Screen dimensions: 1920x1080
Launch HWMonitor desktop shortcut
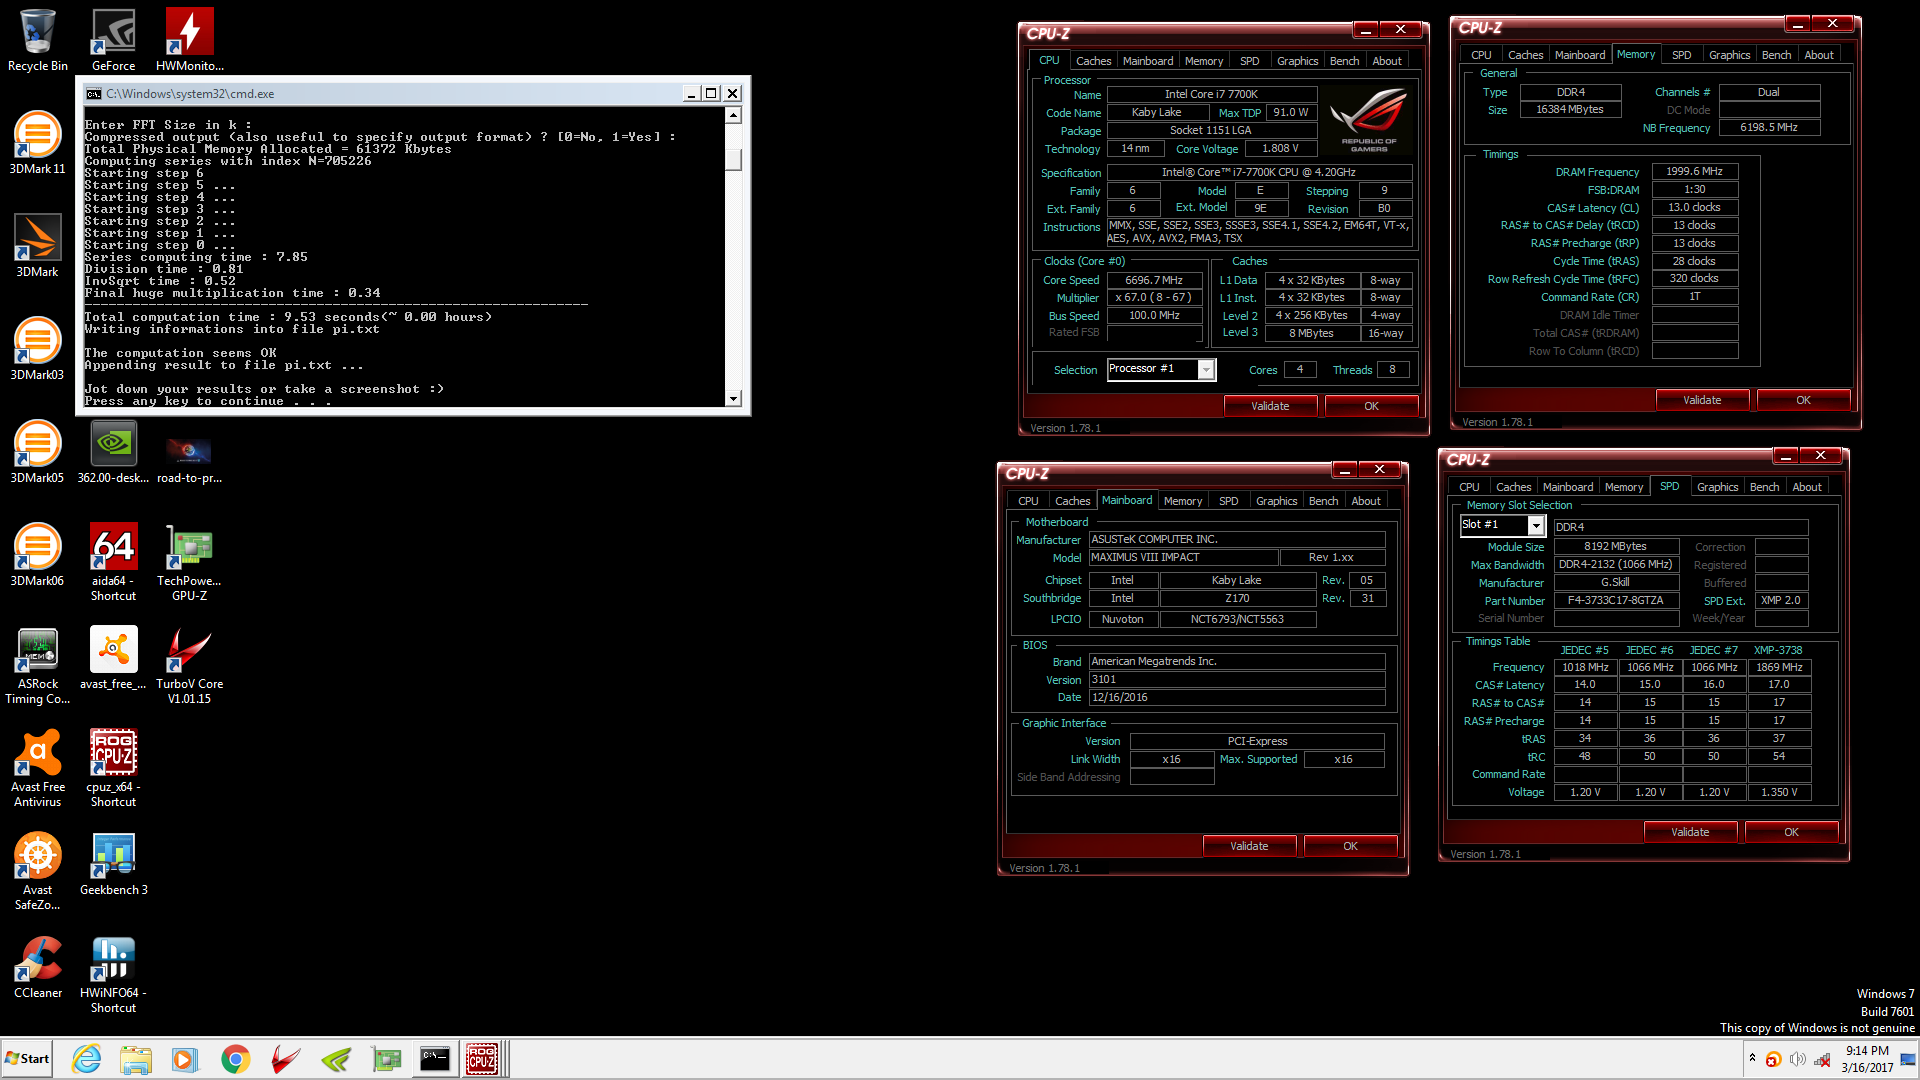190,40
